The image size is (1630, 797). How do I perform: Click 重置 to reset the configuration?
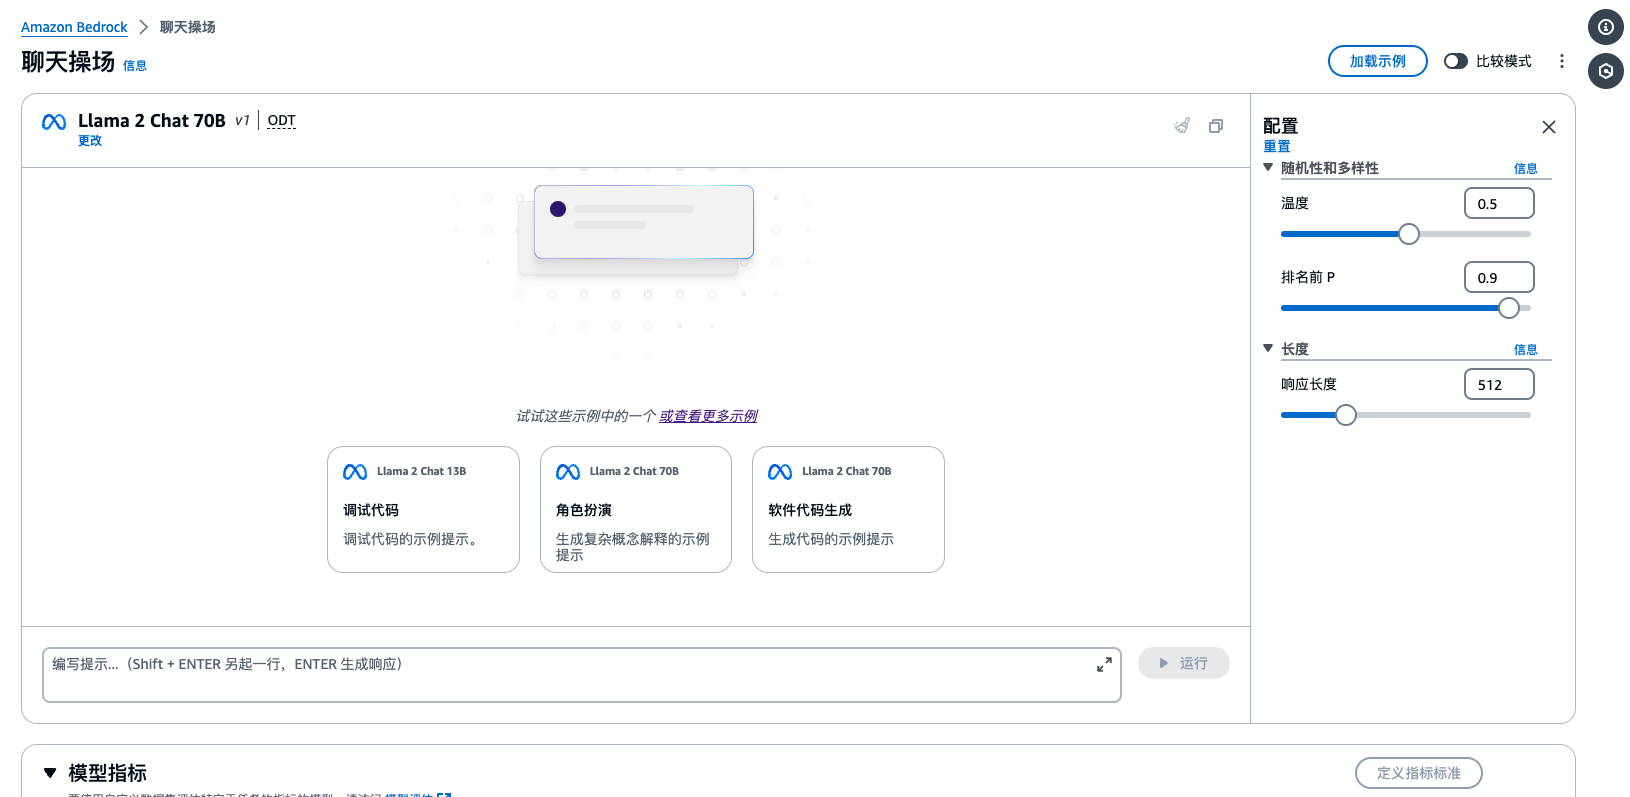1276,146
